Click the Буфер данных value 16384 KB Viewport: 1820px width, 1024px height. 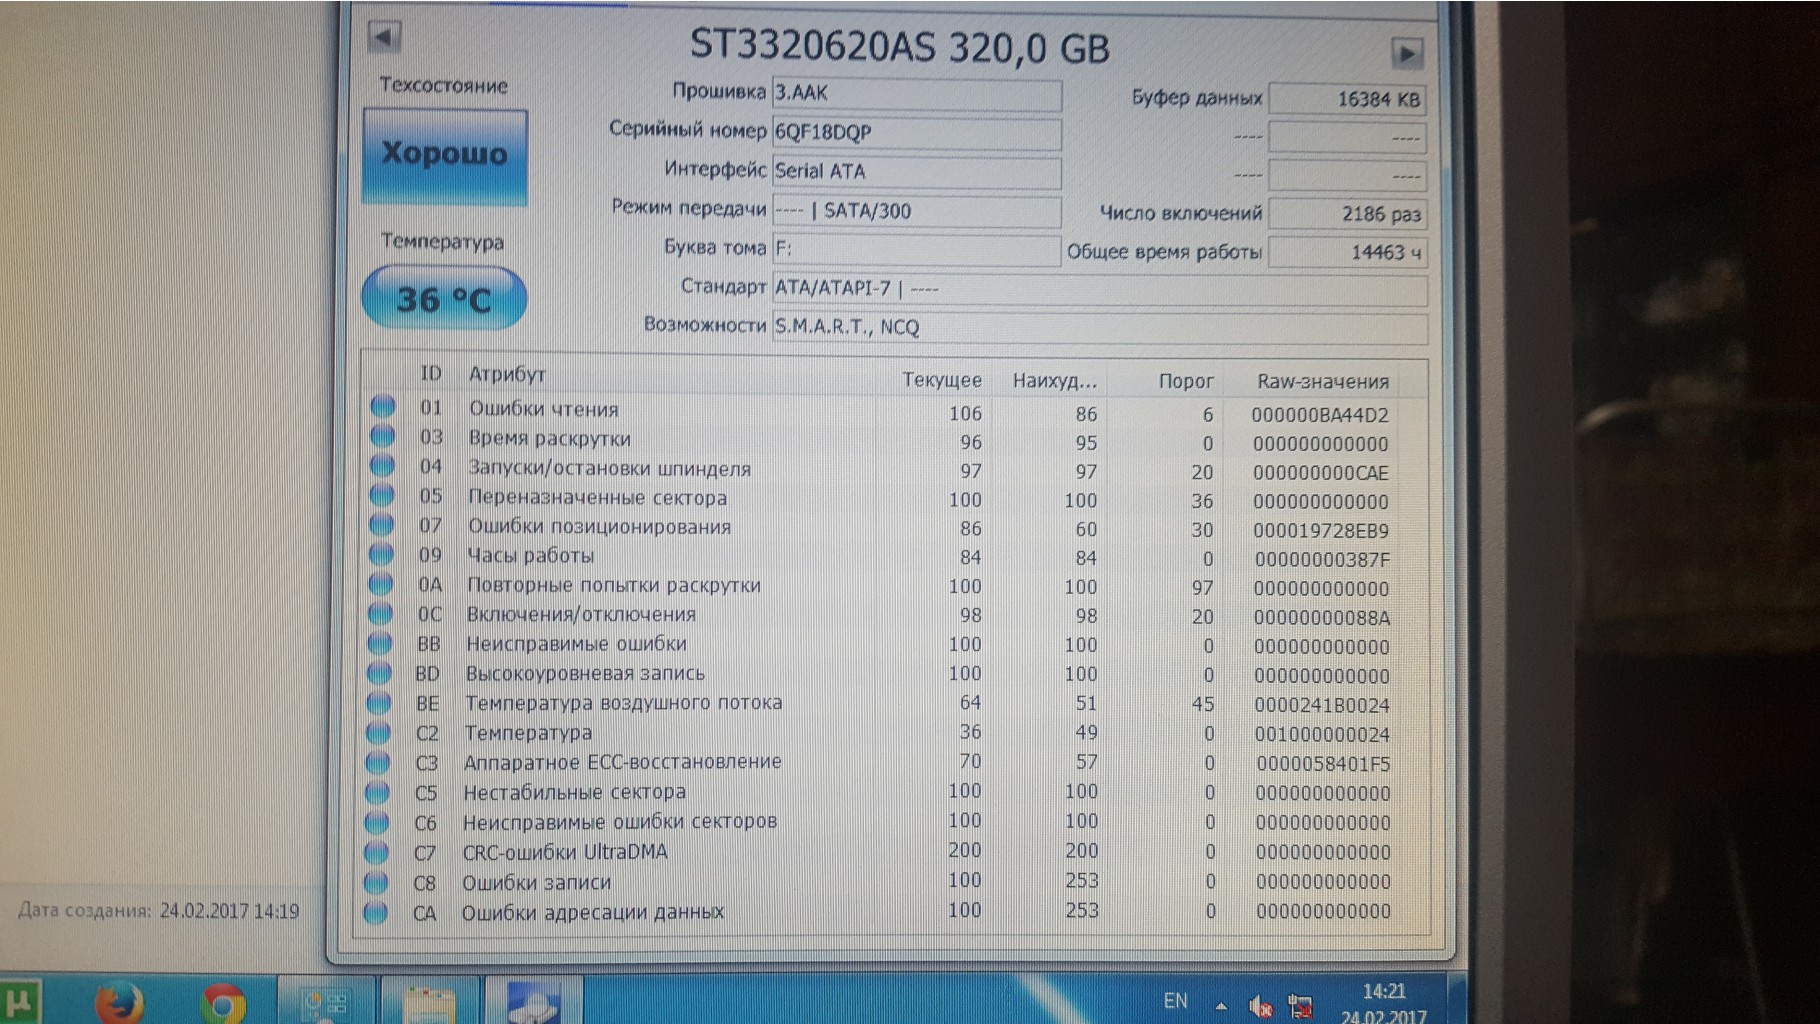pos(1347,99)
